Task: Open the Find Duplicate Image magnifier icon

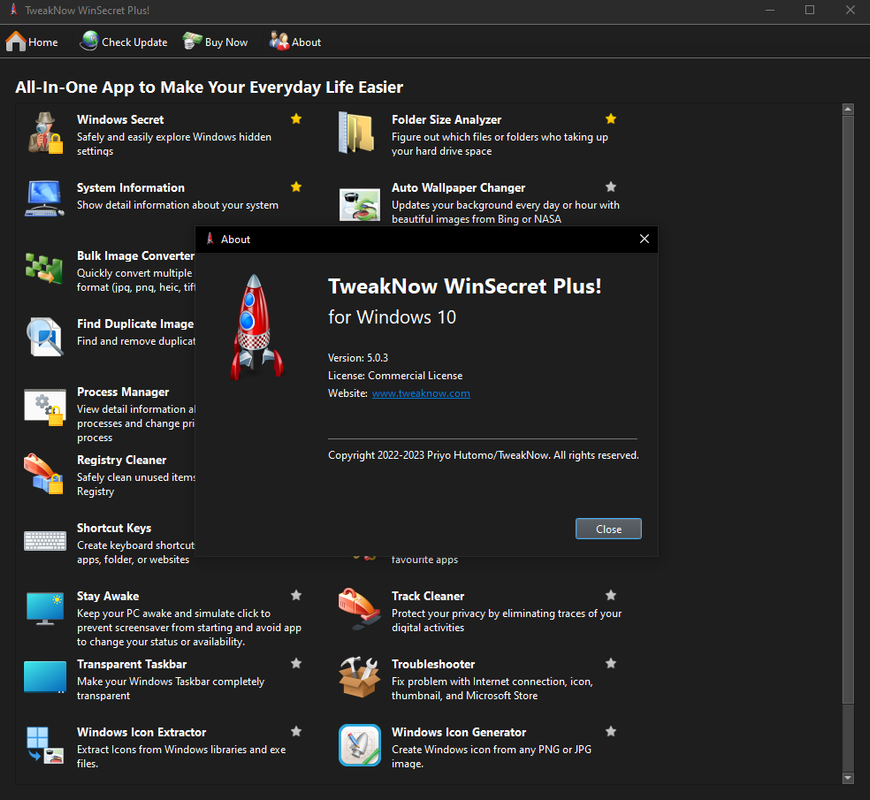Action: [x=44, y=336]
